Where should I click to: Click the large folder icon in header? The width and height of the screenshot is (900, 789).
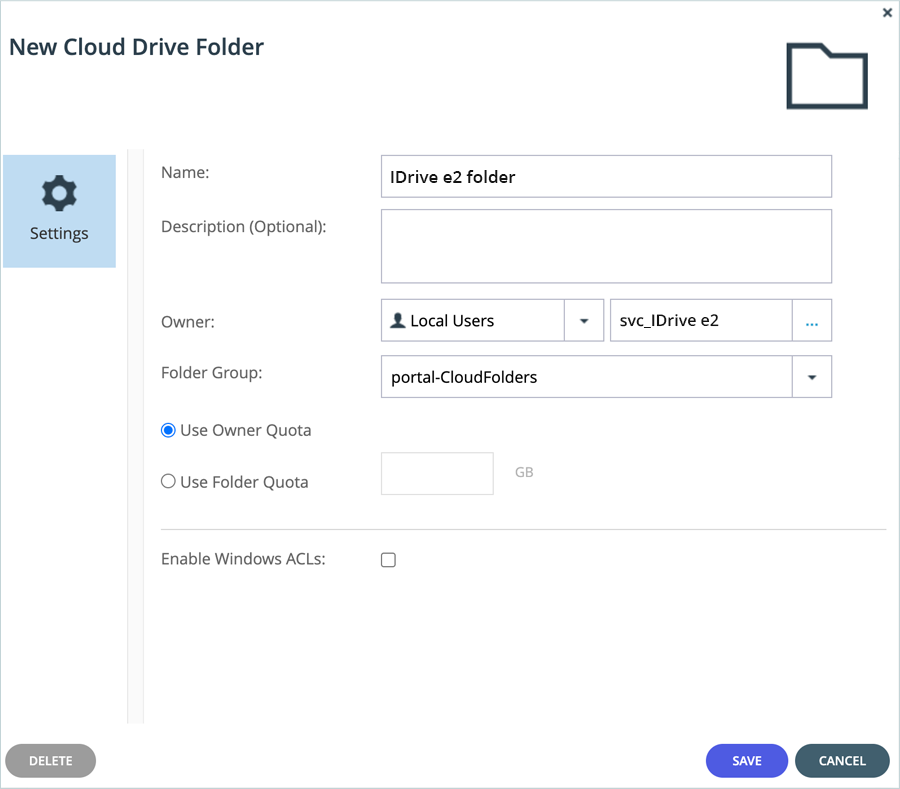(x=827, y=76)
